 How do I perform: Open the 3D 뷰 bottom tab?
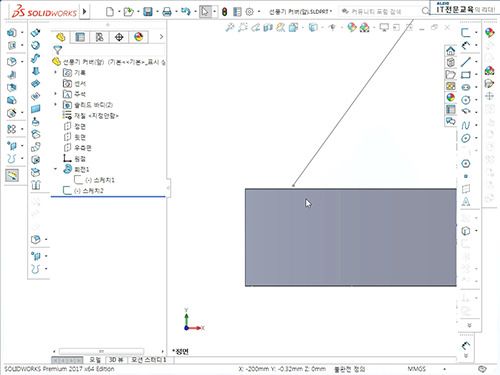coord(116,360)
